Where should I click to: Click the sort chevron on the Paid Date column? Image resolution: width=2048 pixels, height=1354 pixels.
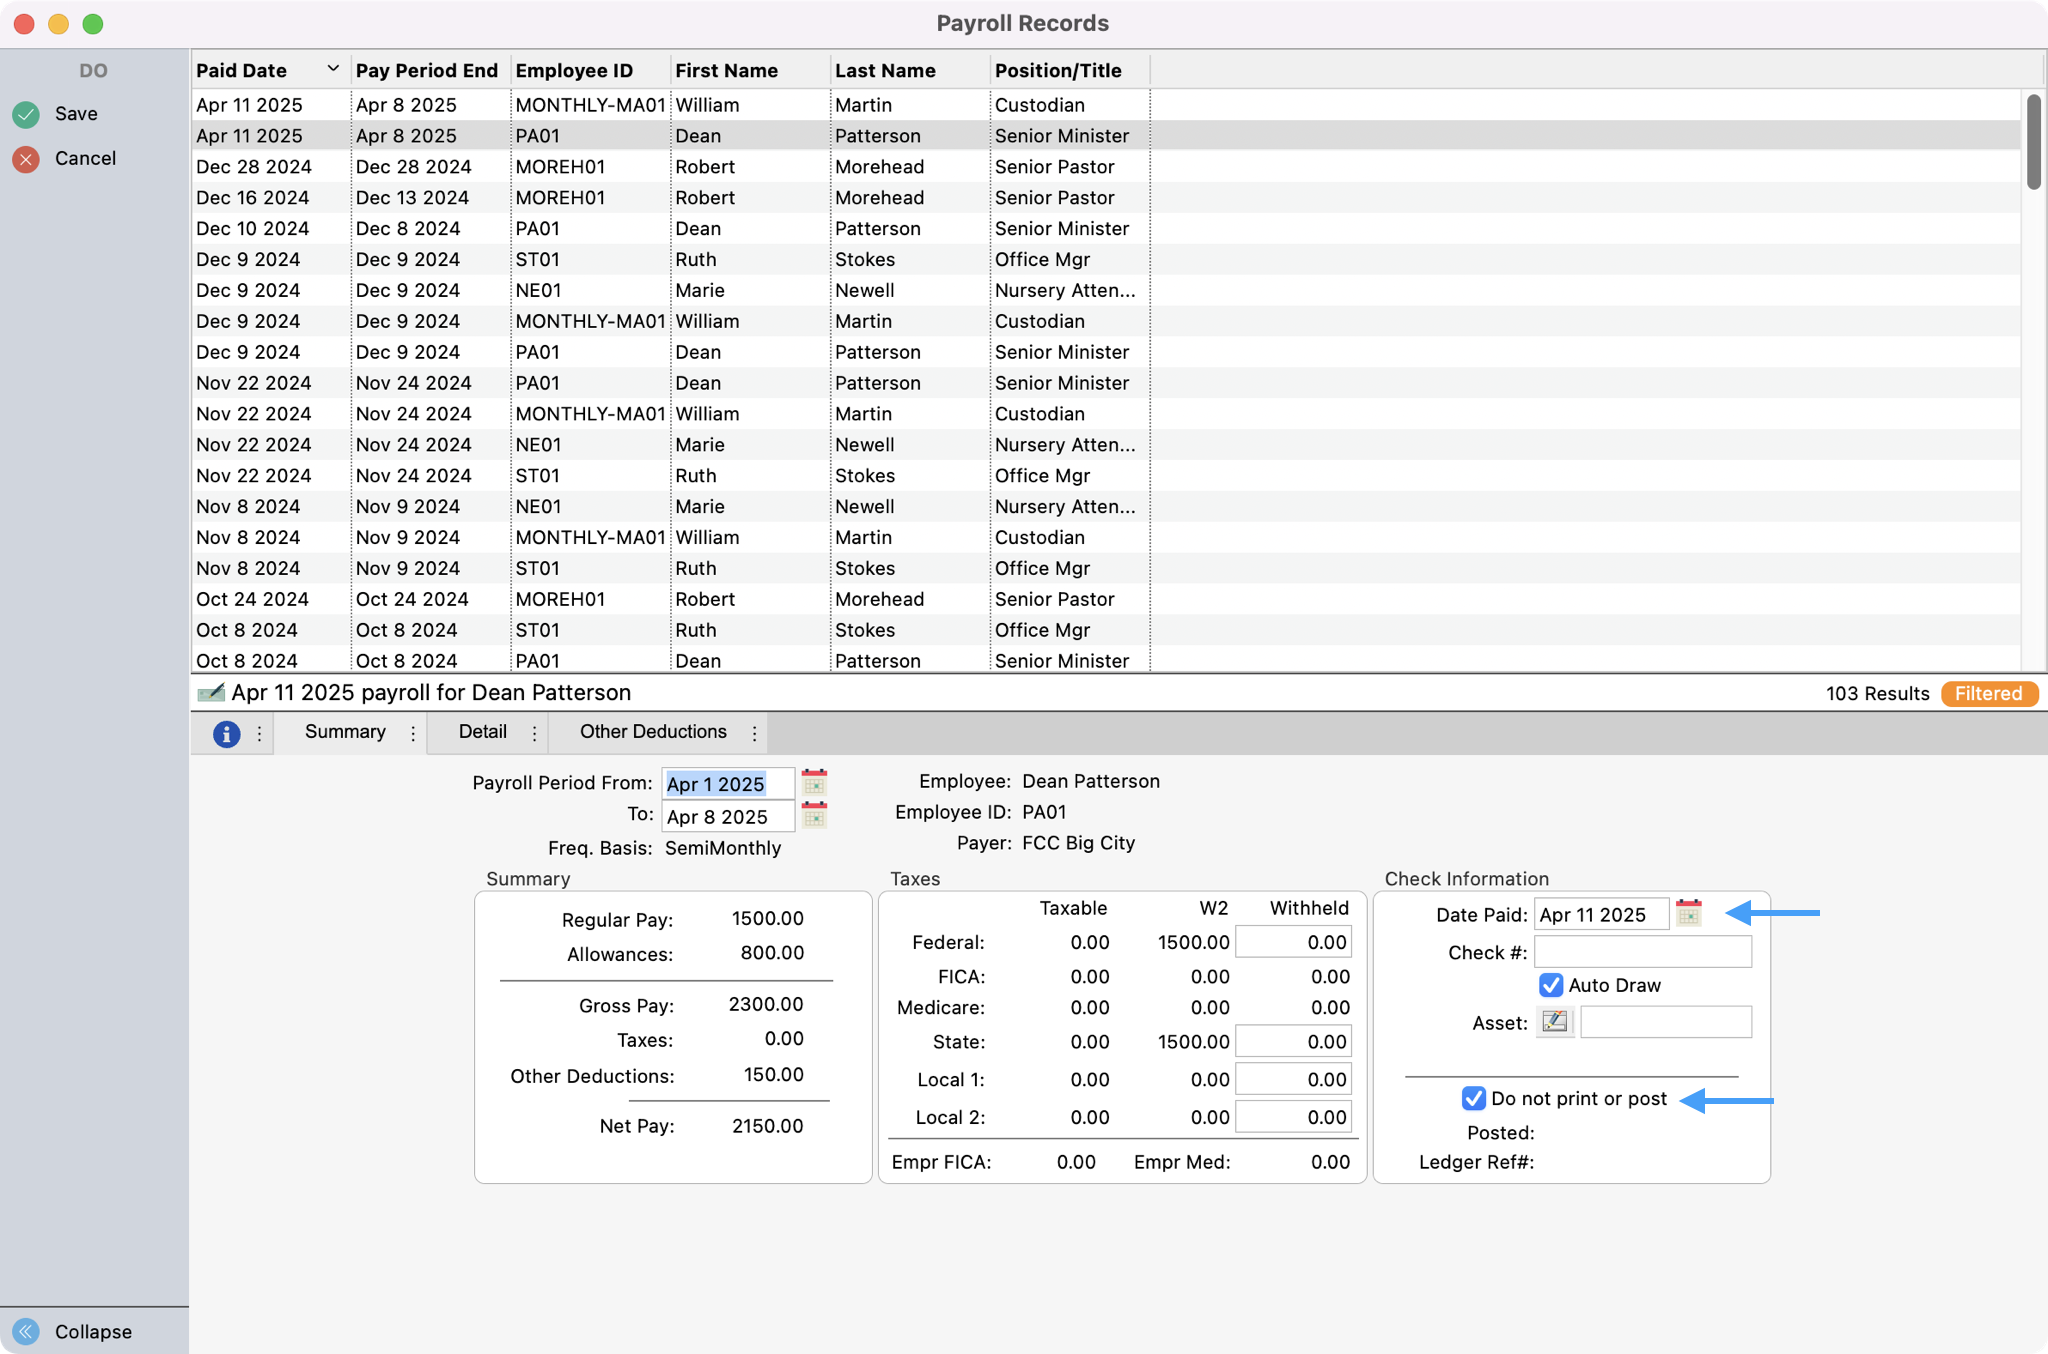(333, 68)
